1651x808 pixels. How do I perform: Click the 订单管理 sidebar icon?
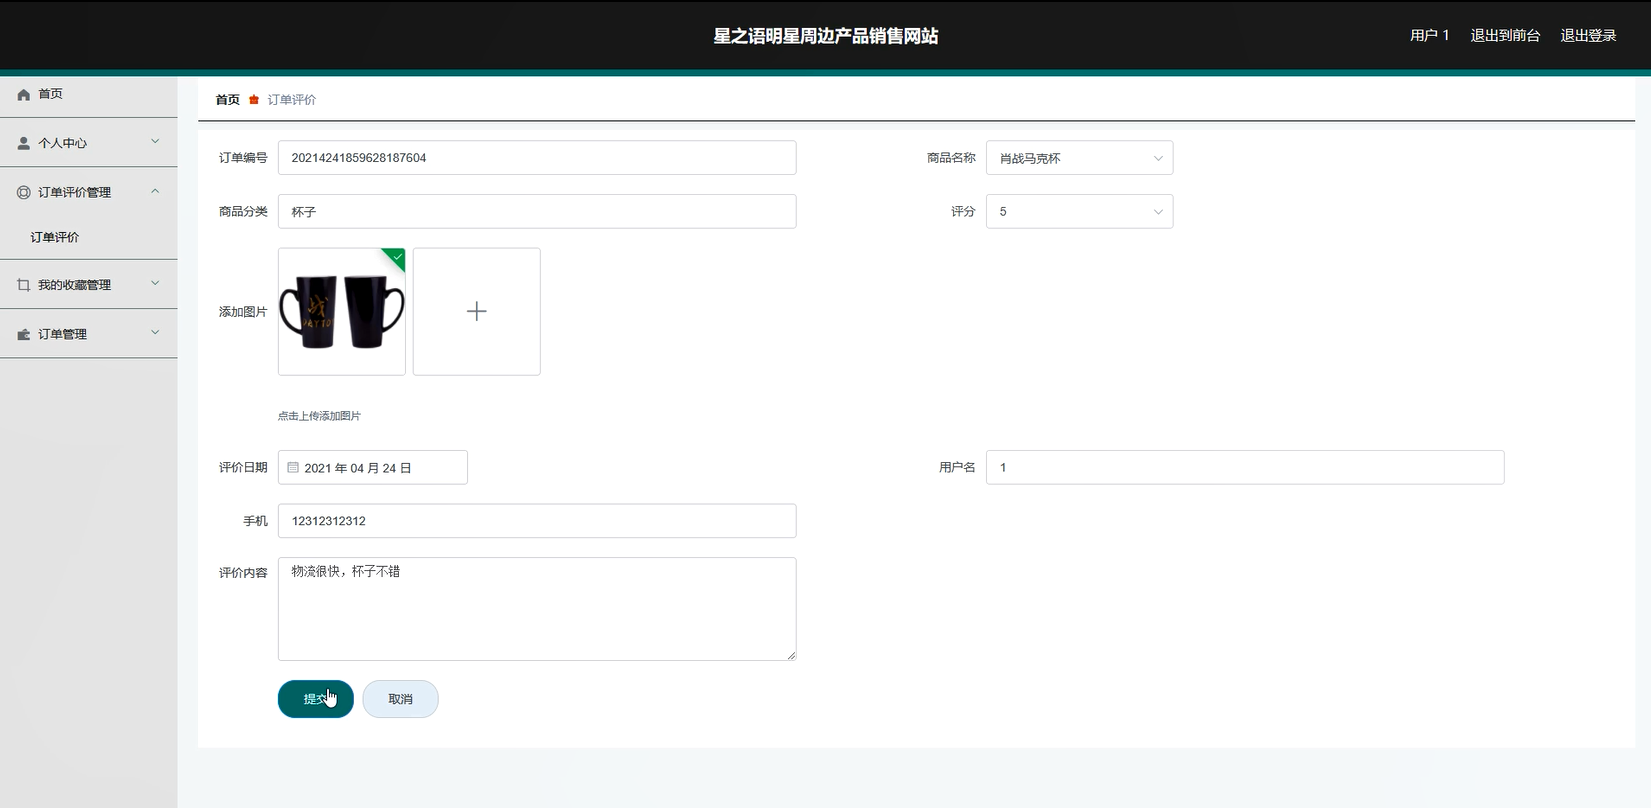[x=24, y=334]
